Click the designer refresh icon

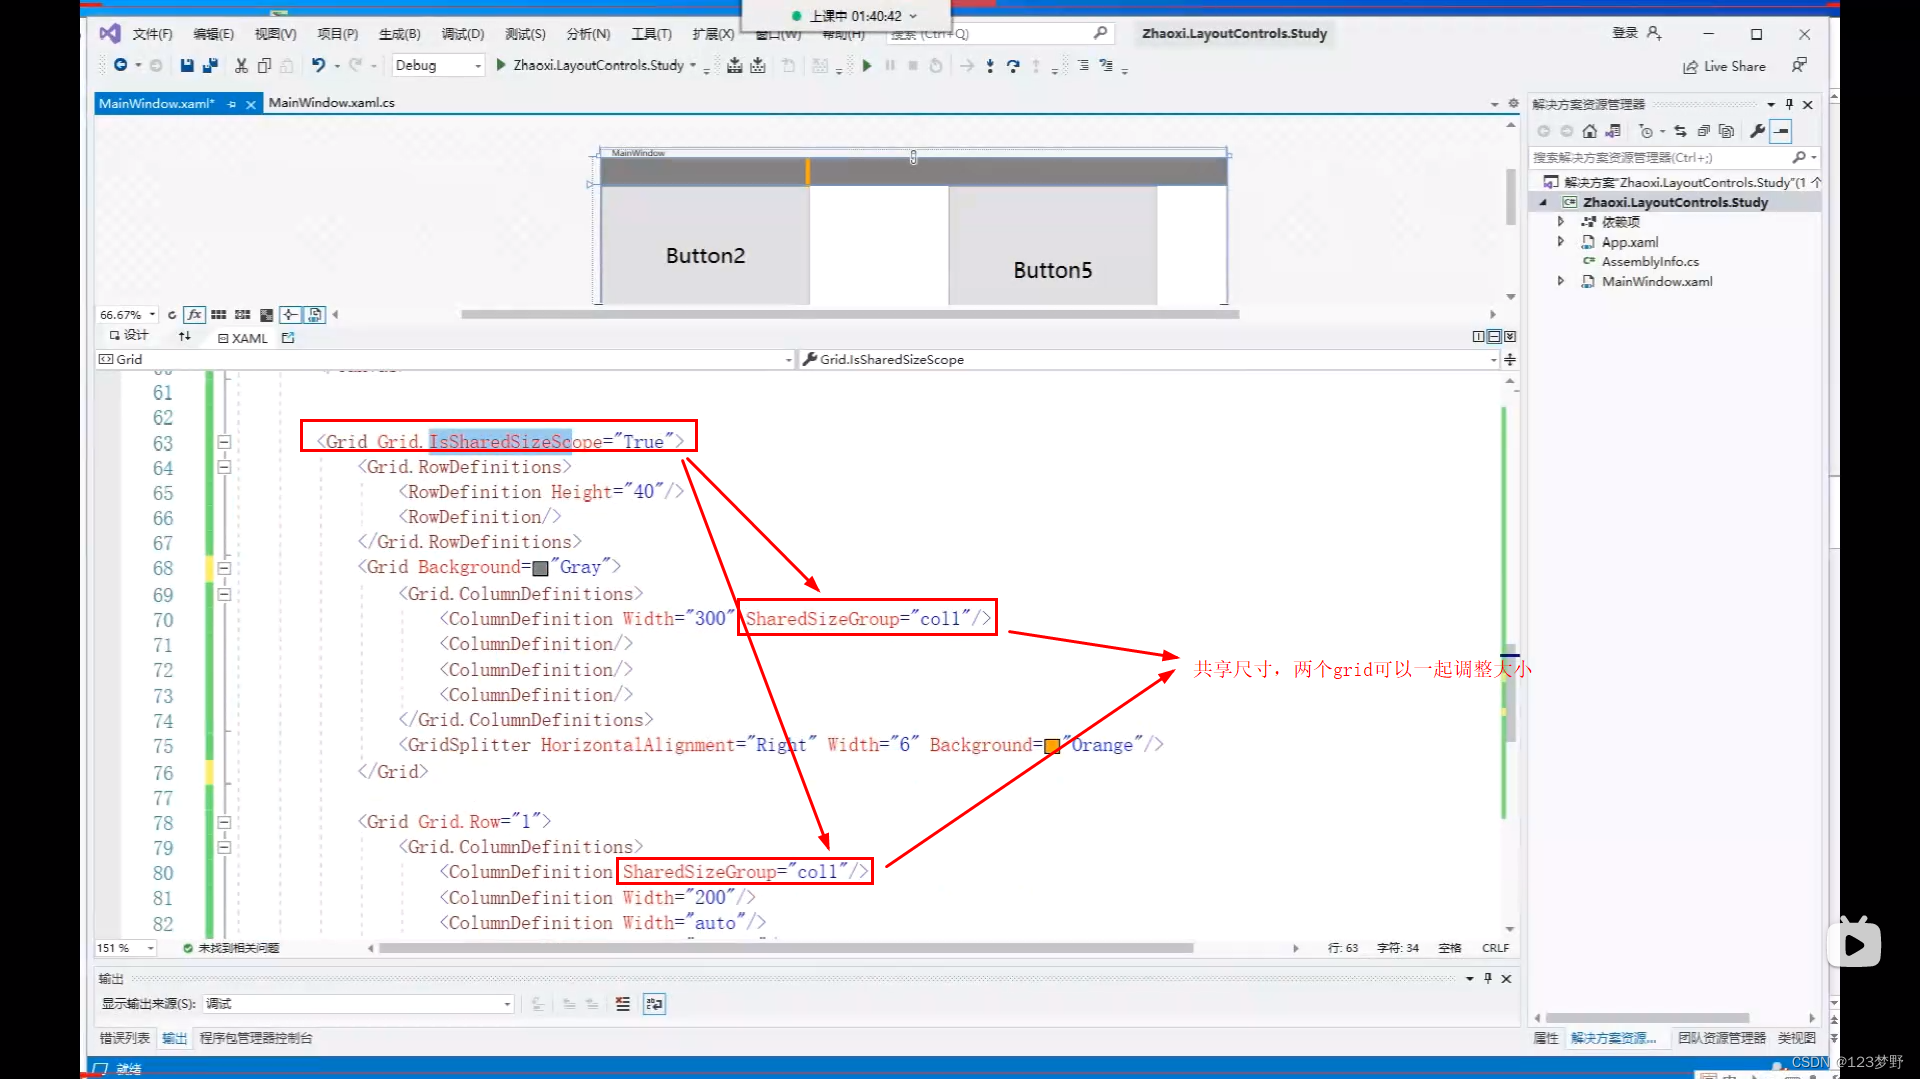click(x=172, y=315)
